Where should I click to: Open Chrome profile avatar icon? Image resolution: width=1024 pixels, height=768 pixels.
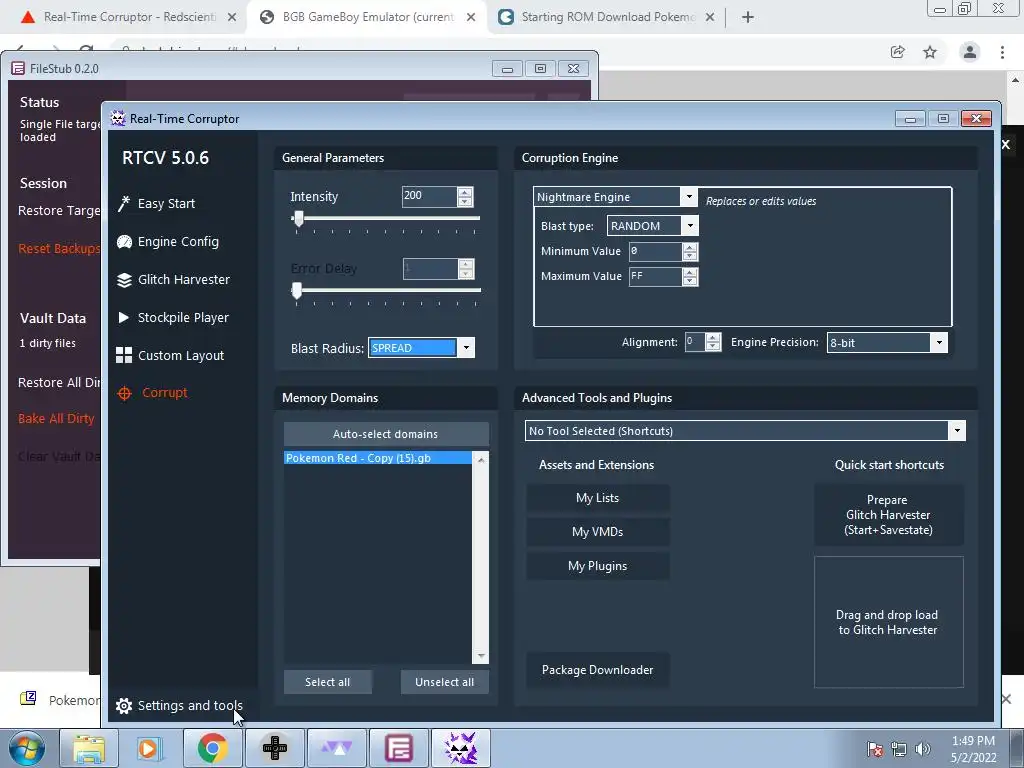pos(970,52)
